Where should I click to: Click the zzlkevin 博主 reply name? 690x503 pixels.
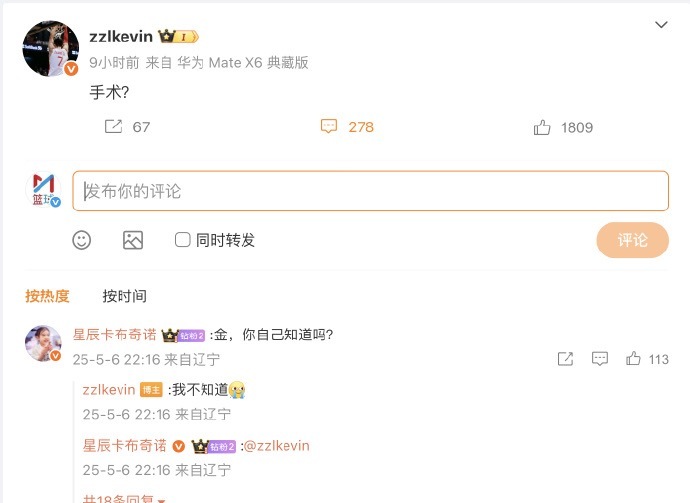coord(109,390)
